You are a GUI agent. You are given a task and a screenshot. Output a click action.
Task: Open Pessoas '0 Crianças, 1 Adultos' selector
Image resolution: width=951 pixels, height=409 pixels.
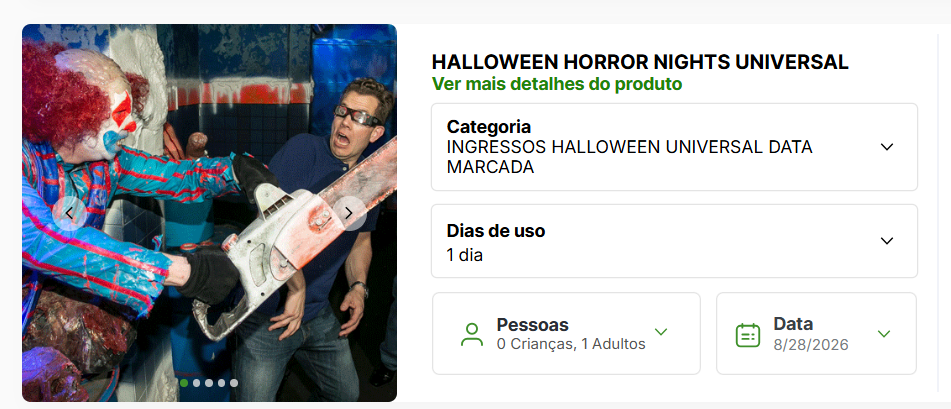pos(566,334)
